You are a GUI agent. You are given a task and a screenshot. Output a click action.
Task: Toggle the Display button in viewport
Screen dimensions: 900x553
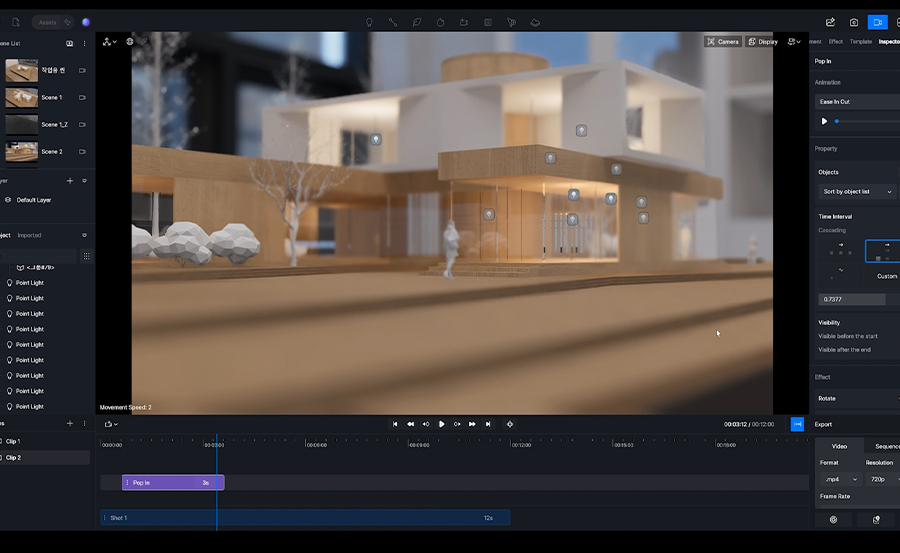point(762,42)
